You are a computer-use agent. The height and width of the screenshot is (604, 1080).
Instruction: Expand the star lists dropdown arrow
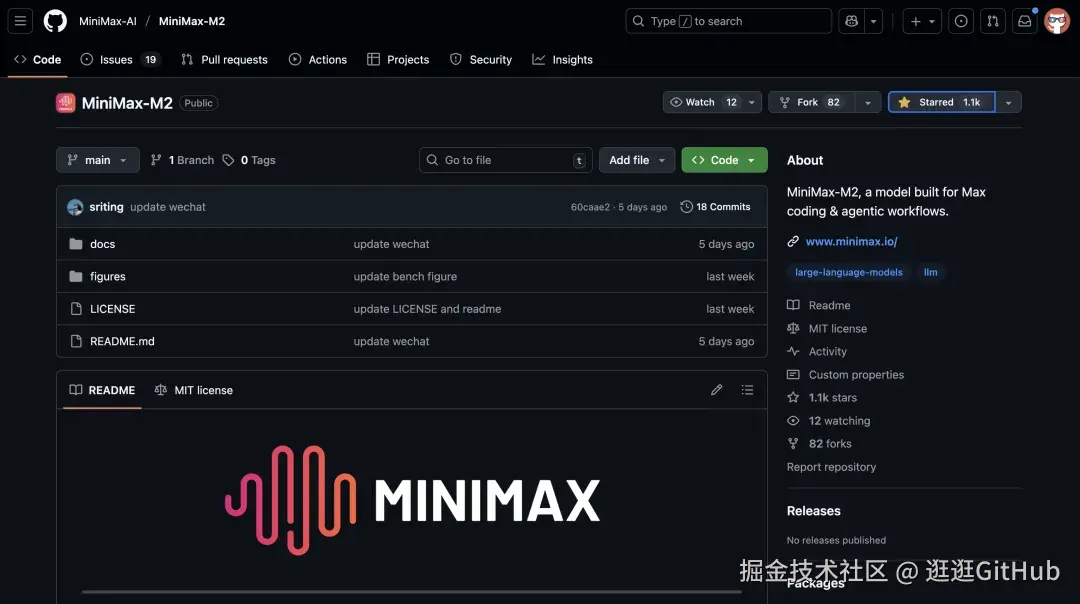(1008, 102)
